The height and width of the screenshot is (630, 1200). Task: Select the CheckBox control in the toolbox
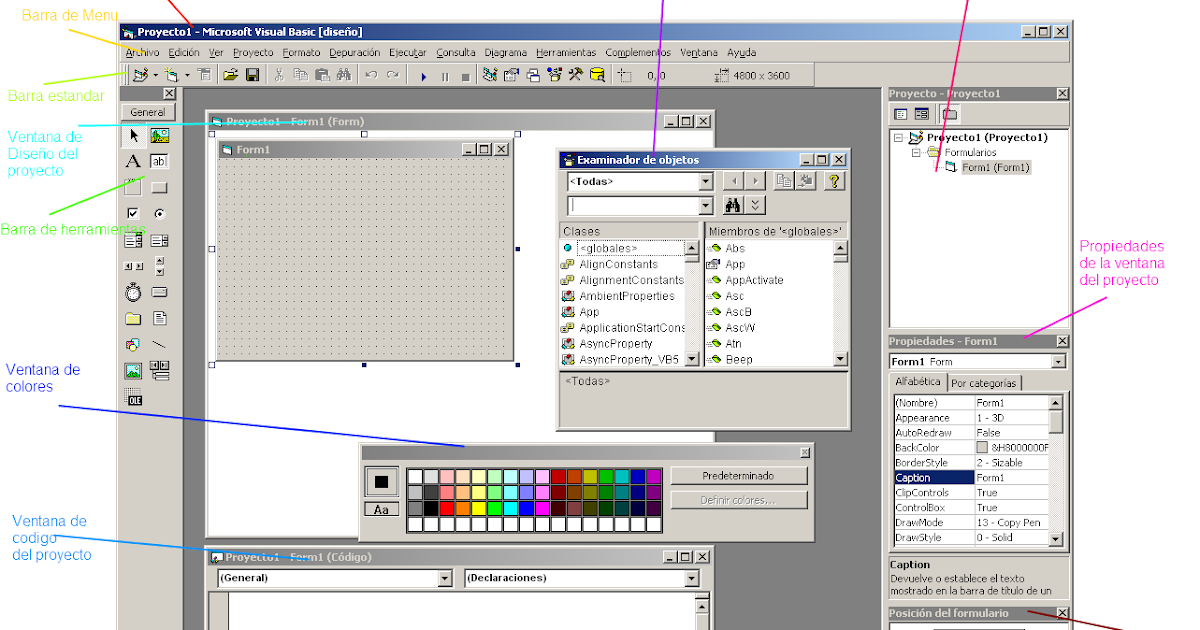[131, 212]
